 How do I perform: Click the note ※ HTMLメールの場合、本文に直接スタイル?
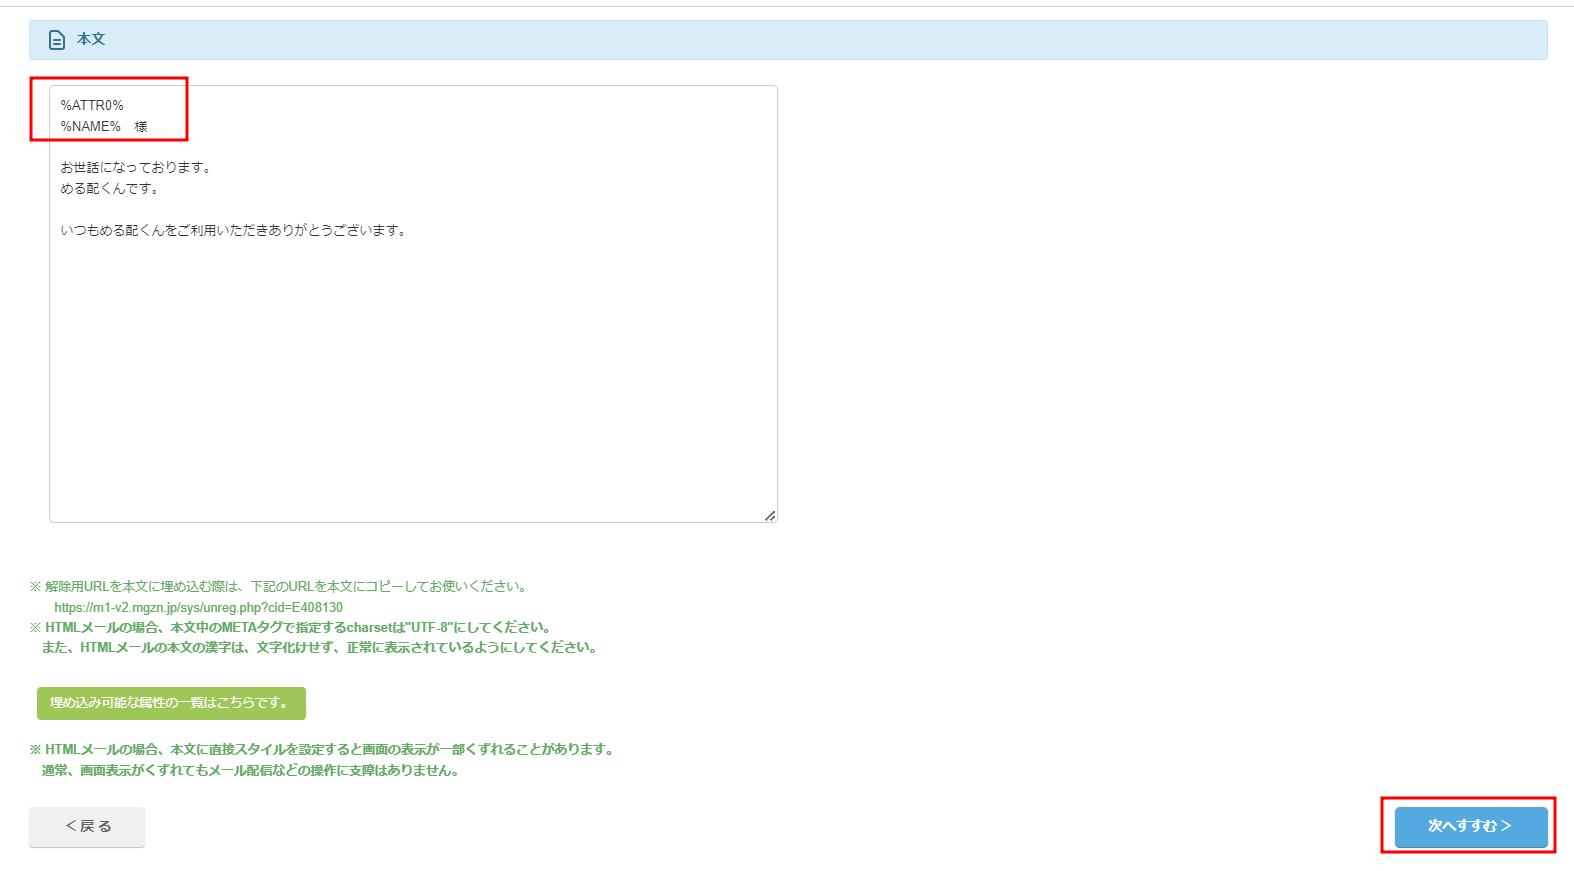coord(322,749)
